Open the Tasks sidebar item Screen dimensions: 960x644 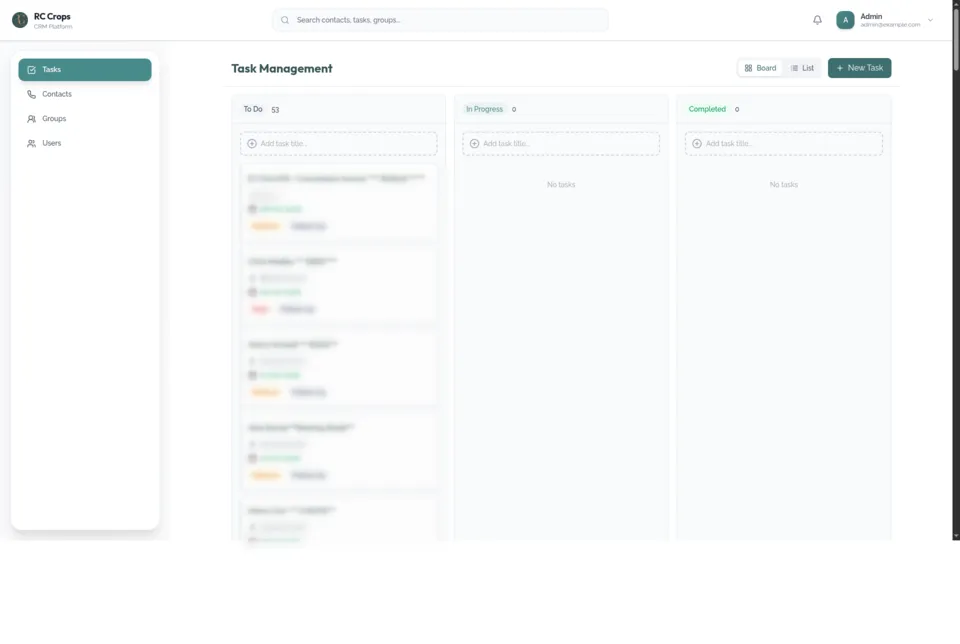point(84,70)
